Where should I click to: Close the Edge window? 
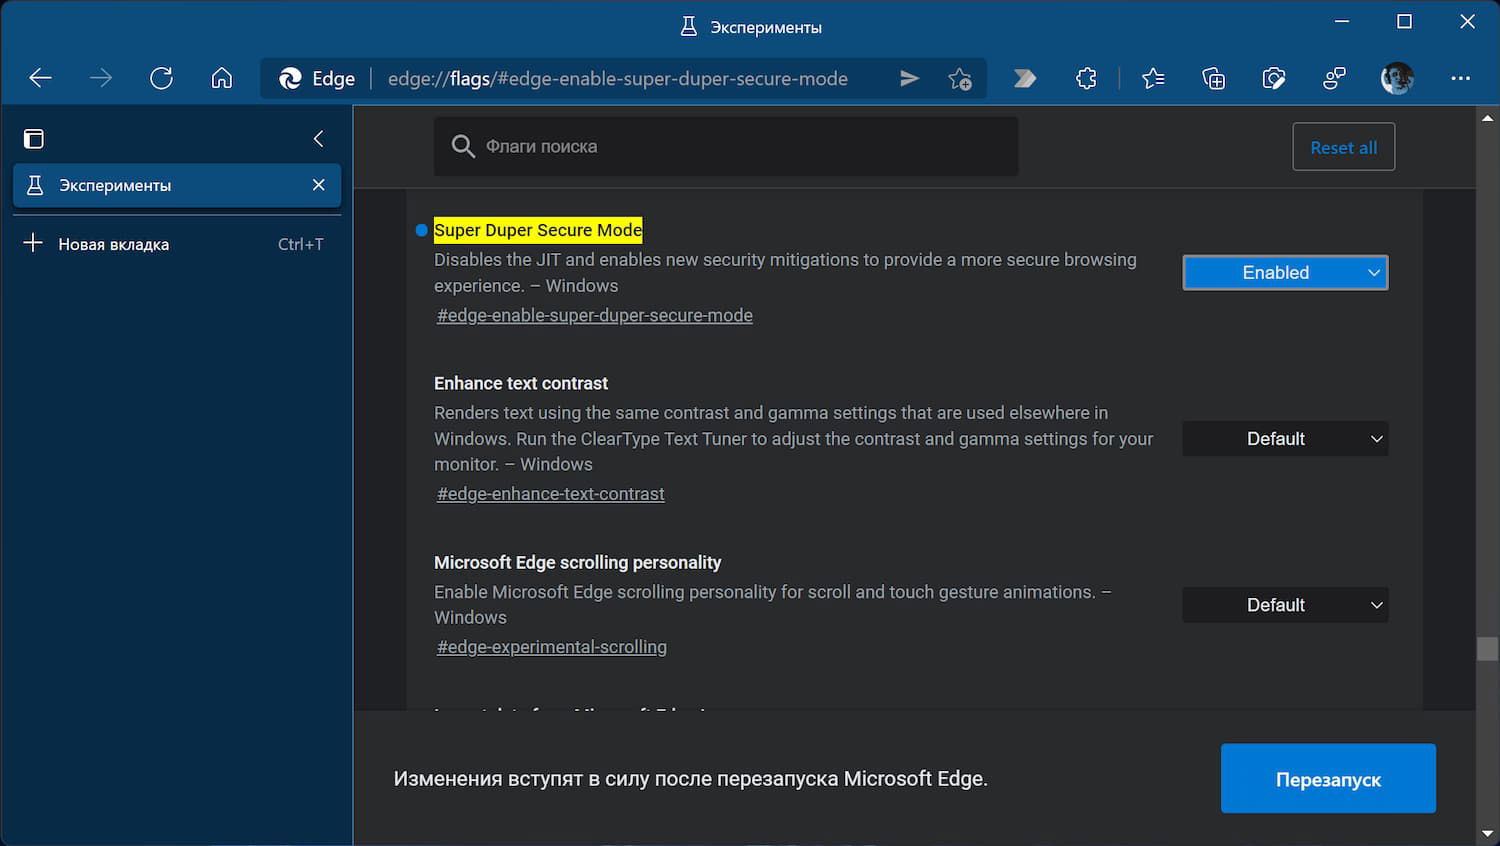click(x=1467, y=22)
